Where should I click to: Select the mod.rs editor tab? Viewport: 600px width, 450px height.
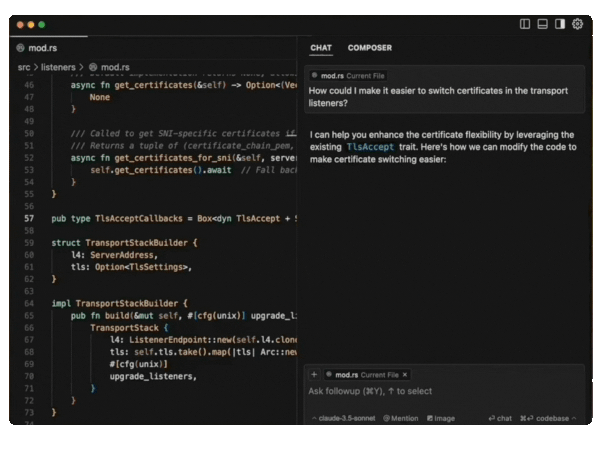(x=37, y=48)
